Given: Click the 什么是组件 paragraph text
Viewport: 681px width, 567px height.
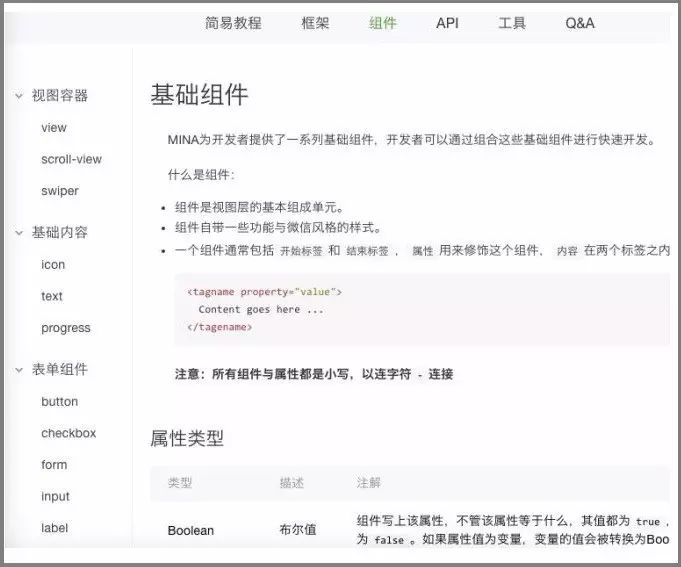Looking at the screenshot, I should 201,175.
